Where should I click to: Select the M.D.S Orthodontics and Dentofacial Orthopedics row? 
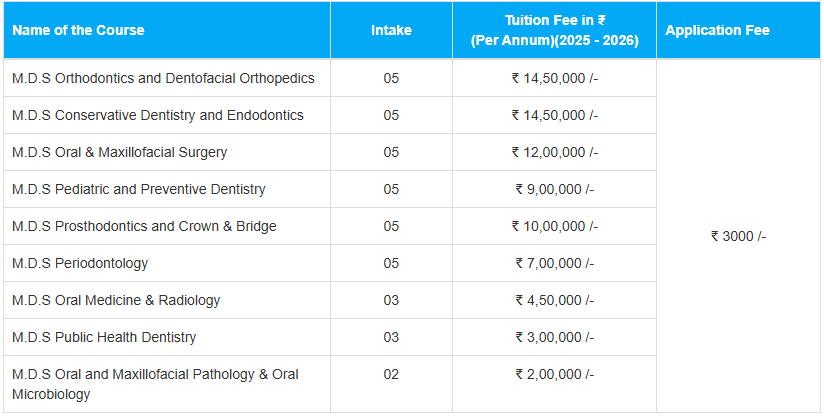[163, 78]
